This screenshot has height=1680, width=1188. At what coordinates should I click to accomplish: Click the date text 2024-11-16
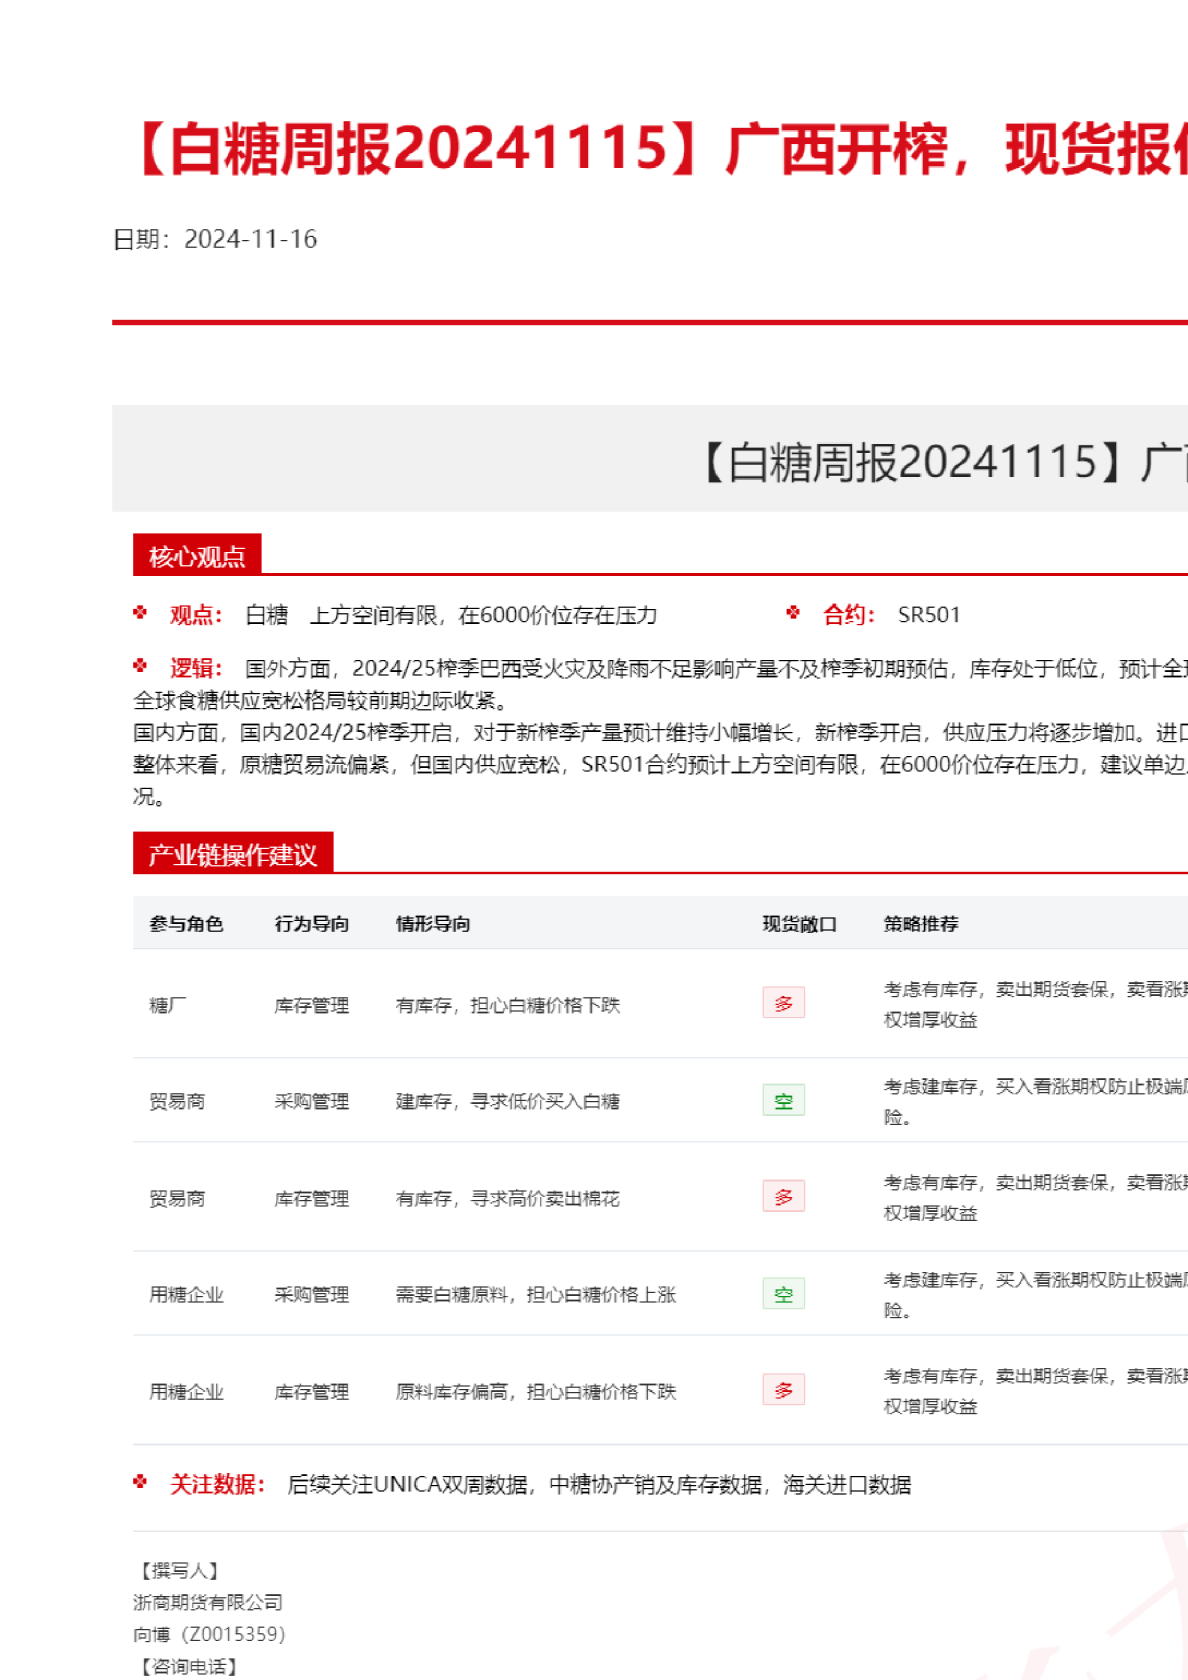pos(250,239)
